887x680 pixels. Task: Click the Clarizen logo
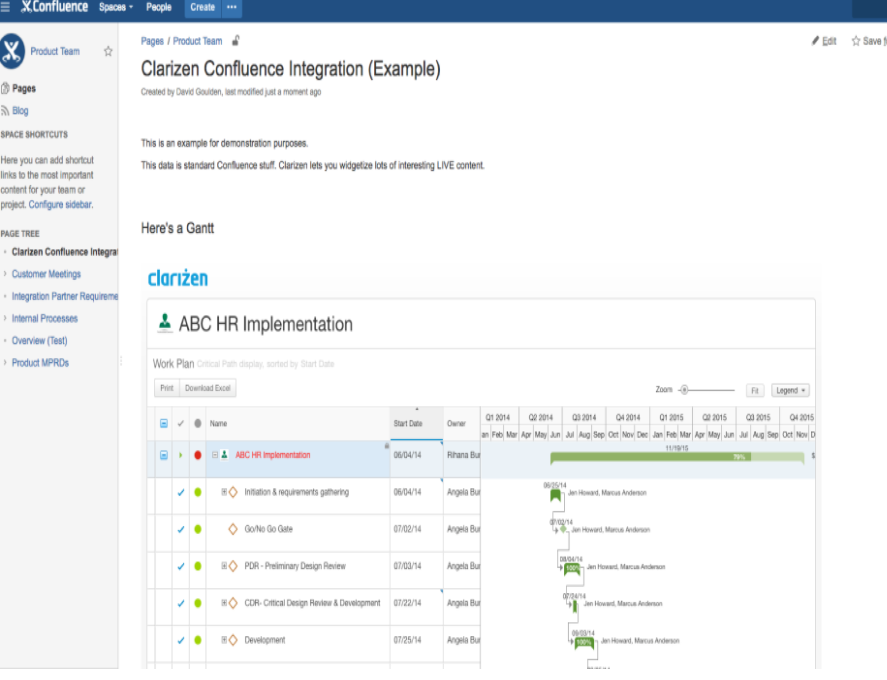(x=178, y=278)
